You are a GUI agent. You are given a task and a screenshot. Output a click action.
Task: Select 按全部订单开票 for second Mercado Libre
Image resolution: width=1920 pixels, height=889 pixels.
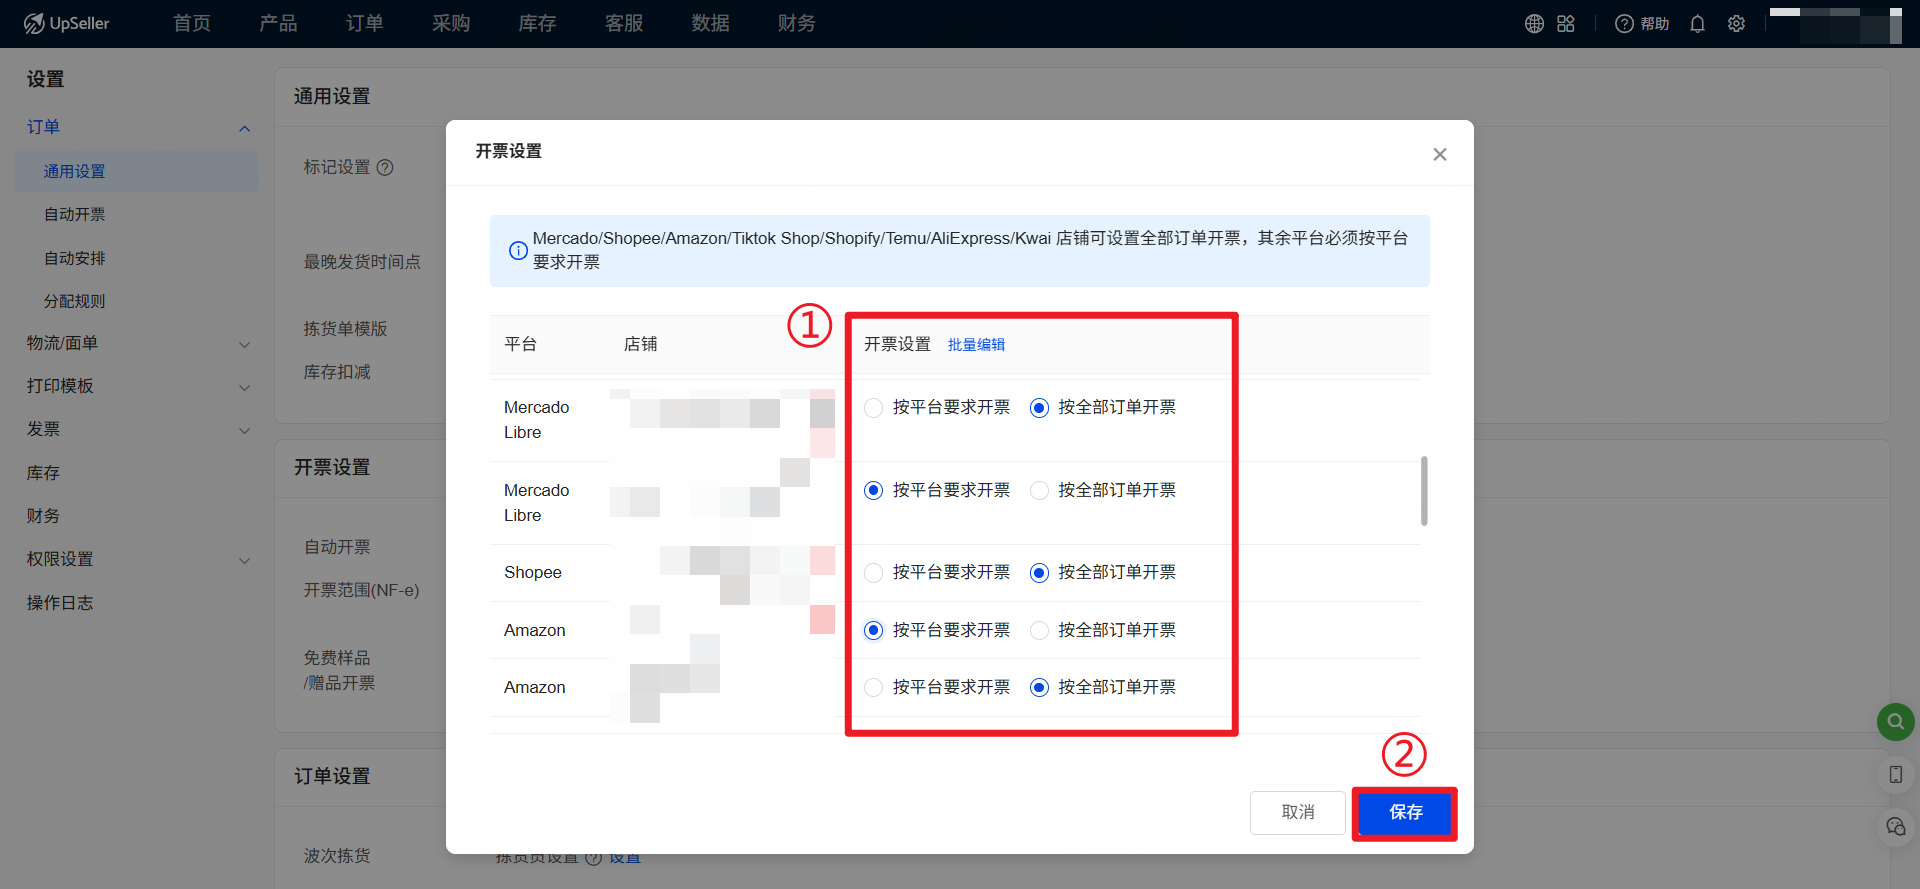coord(1040,491)
